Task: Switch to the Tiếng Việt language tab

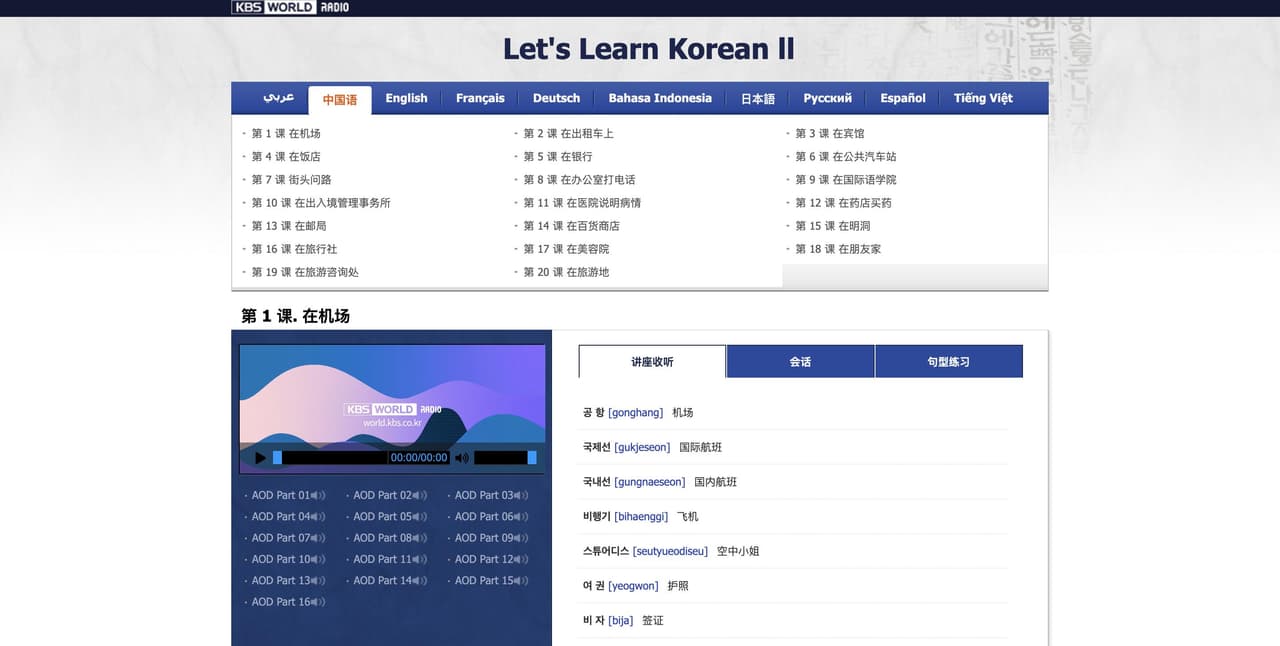Action: (983, 98)
